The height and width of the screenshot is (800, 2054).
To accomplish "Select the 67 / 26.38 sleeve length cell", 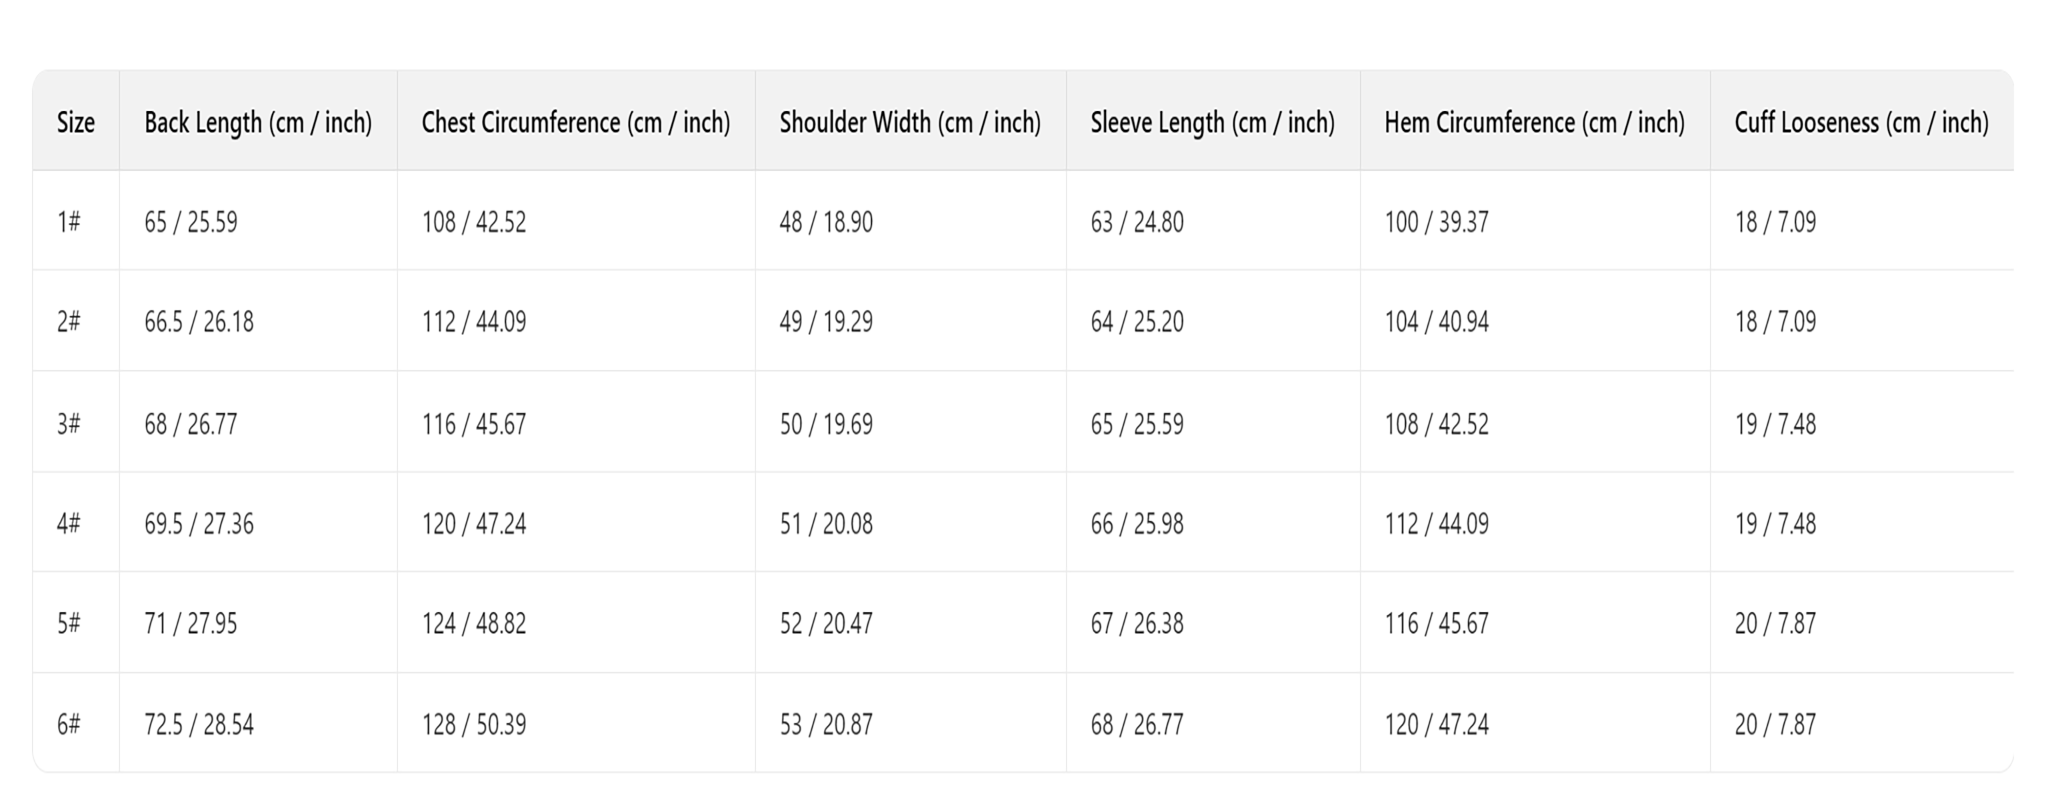I will tap(1137, 624).
